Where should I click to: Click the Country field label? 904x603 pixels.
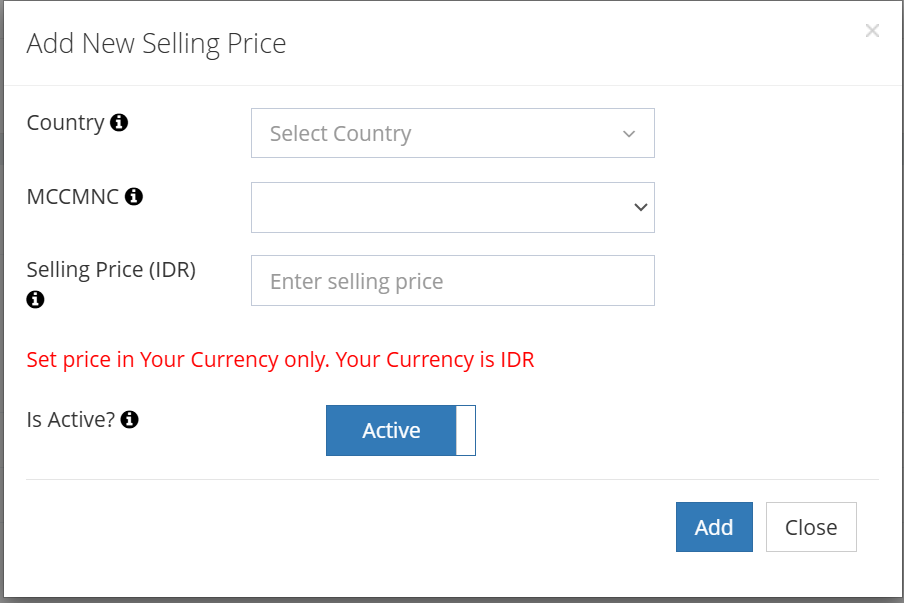click(x=65, y=123)
